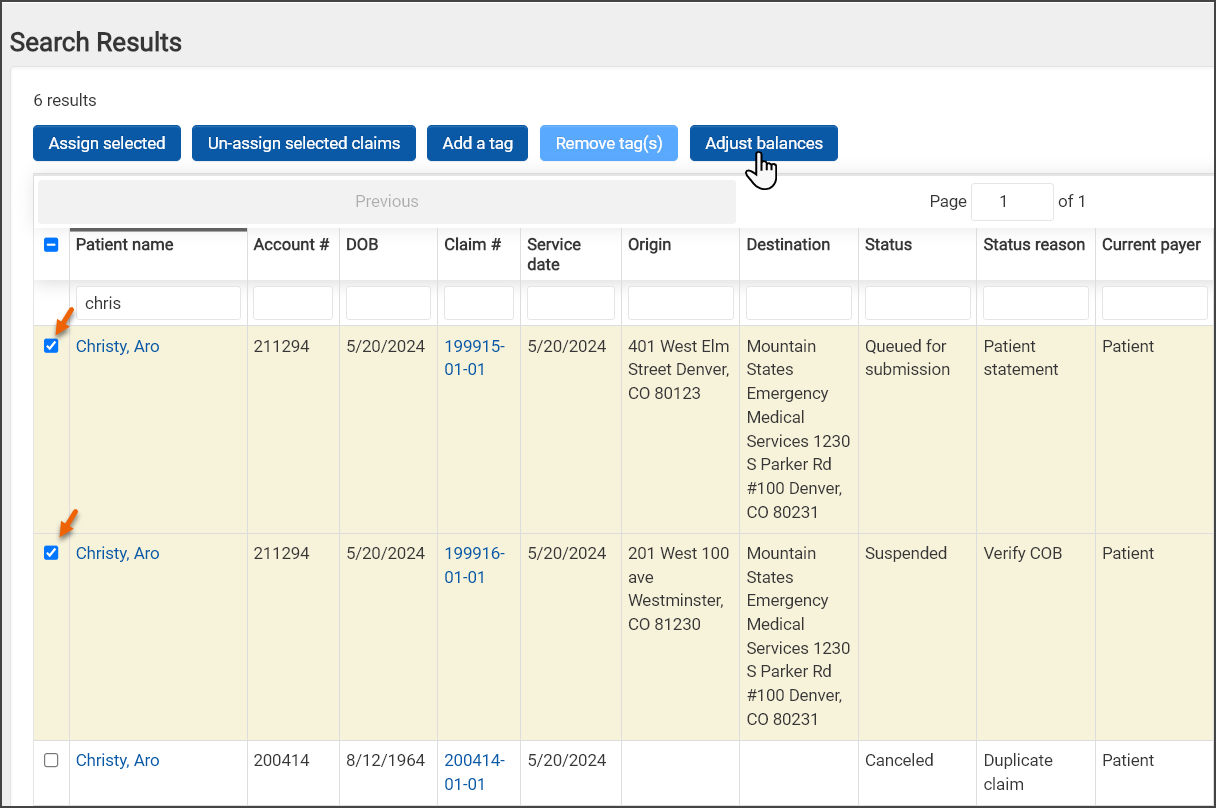Click the Claim # filter field
This screenshot has height=808, width=1216.
479,303
